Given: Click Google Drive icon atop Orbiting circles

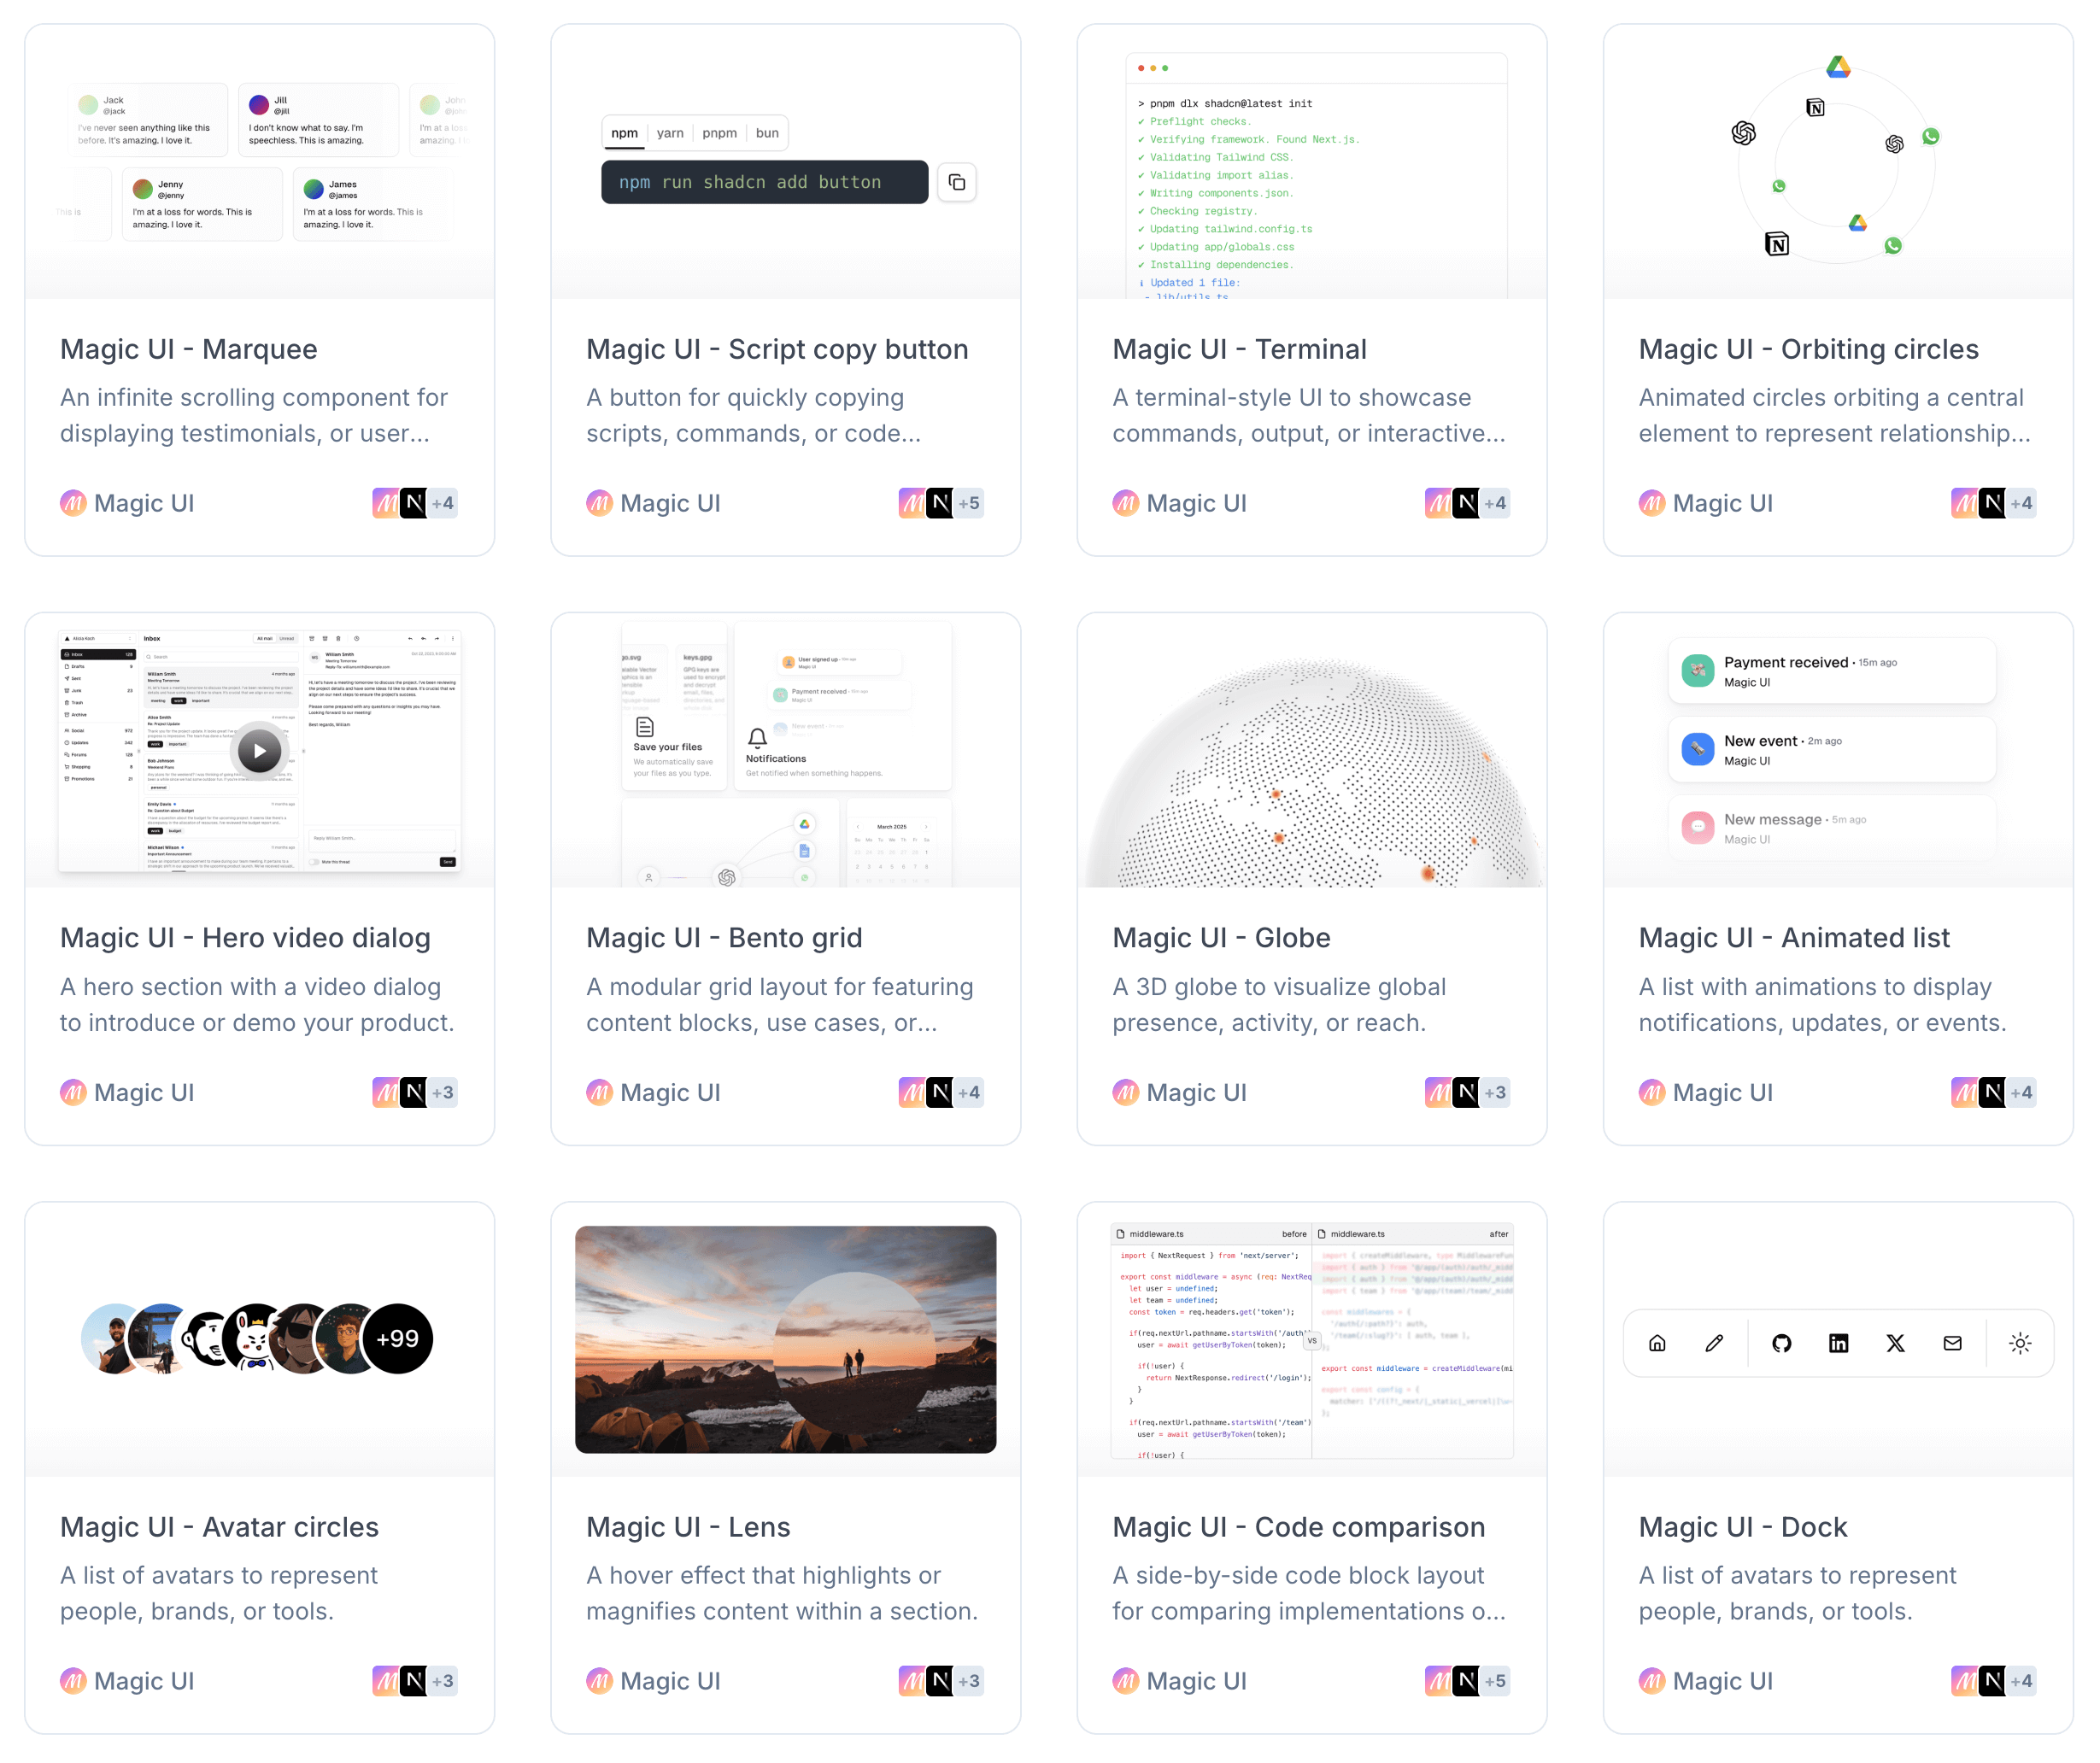Looking at the screenshot, I should (x=1838, y=67).
